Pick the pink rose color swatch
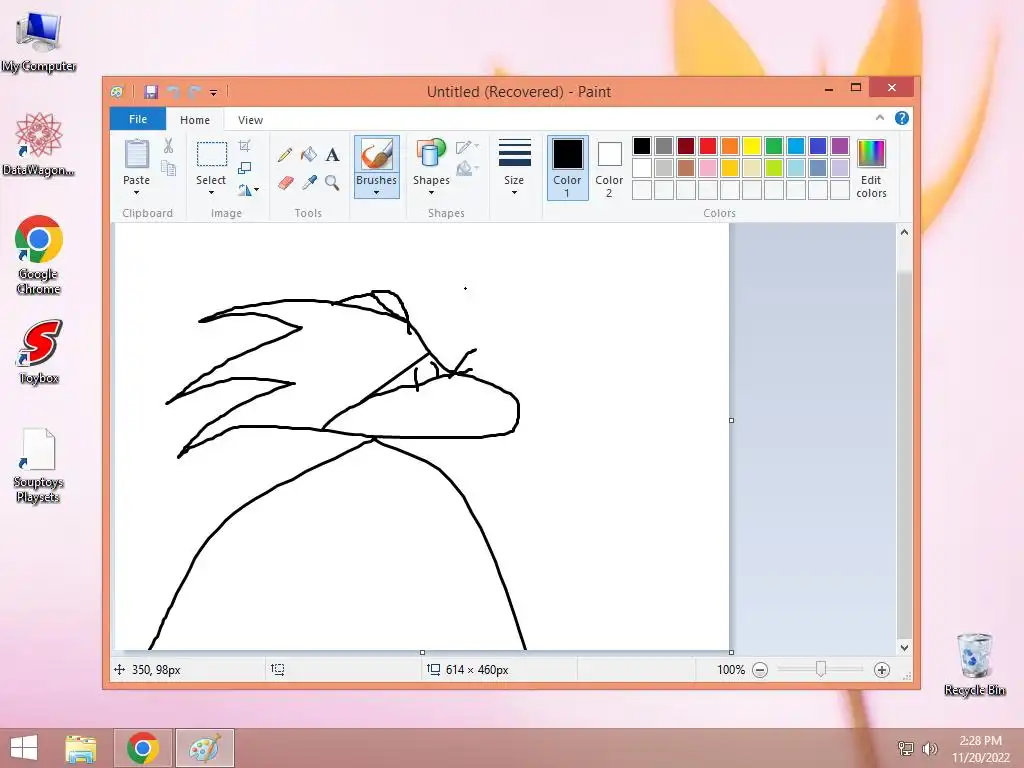Viewport: 1024px width, 768px height. [x=708, y=168]
